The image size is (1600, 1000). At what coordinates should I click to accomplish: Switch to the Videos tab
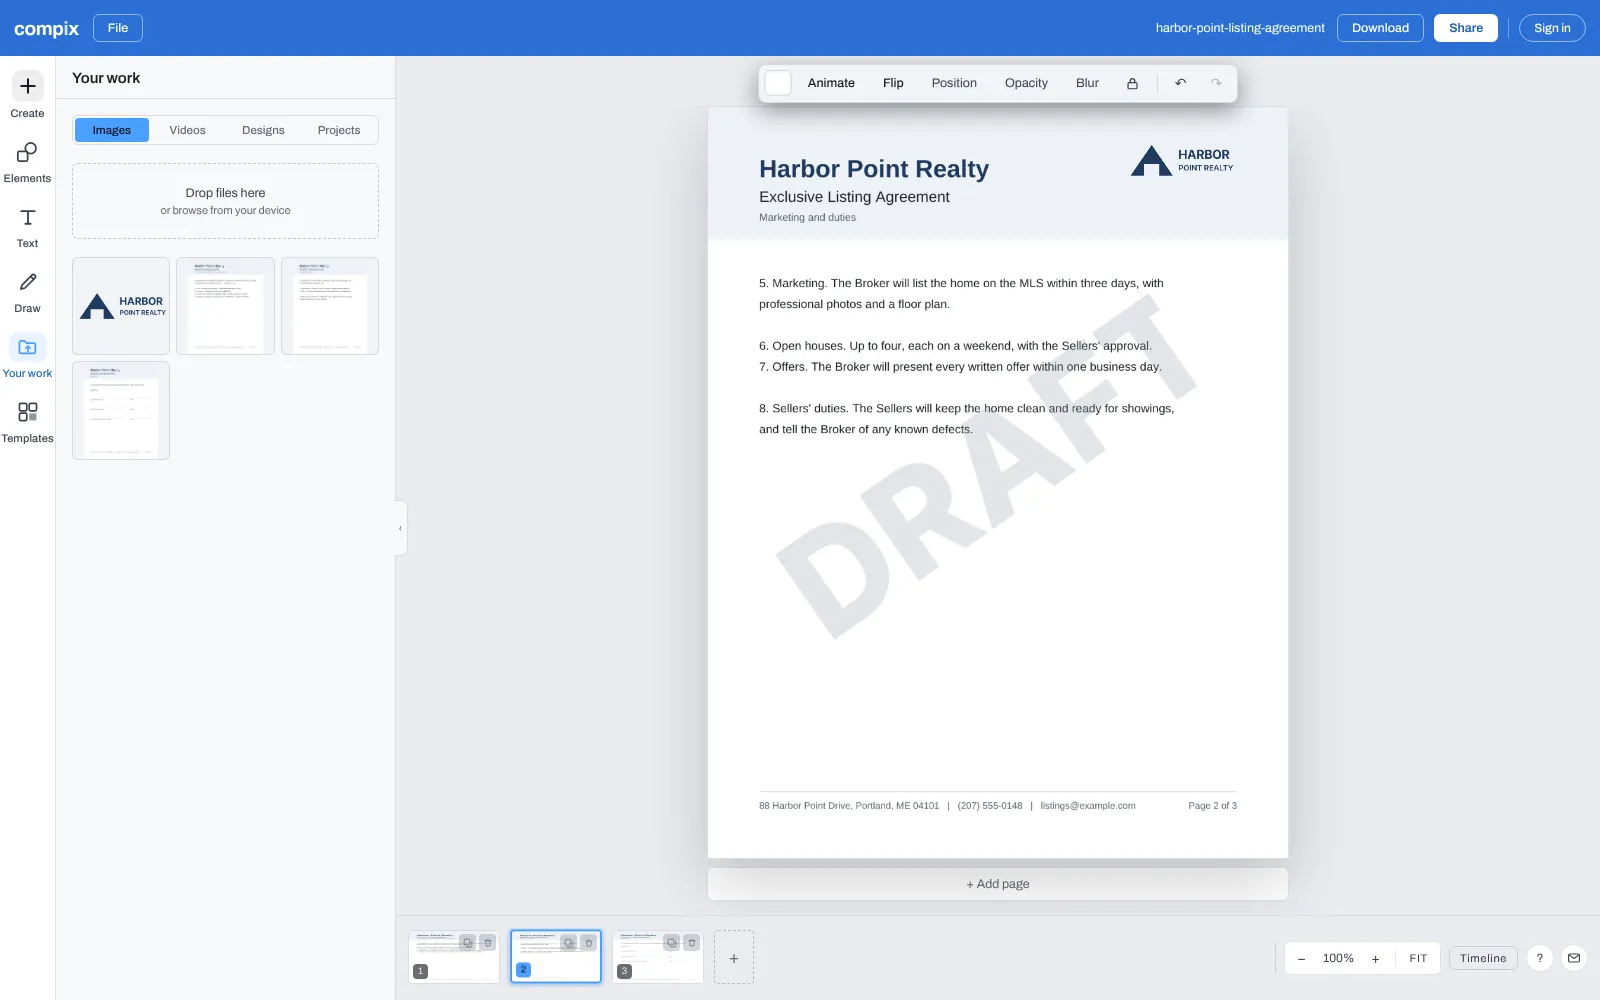(x=187, y=130)
